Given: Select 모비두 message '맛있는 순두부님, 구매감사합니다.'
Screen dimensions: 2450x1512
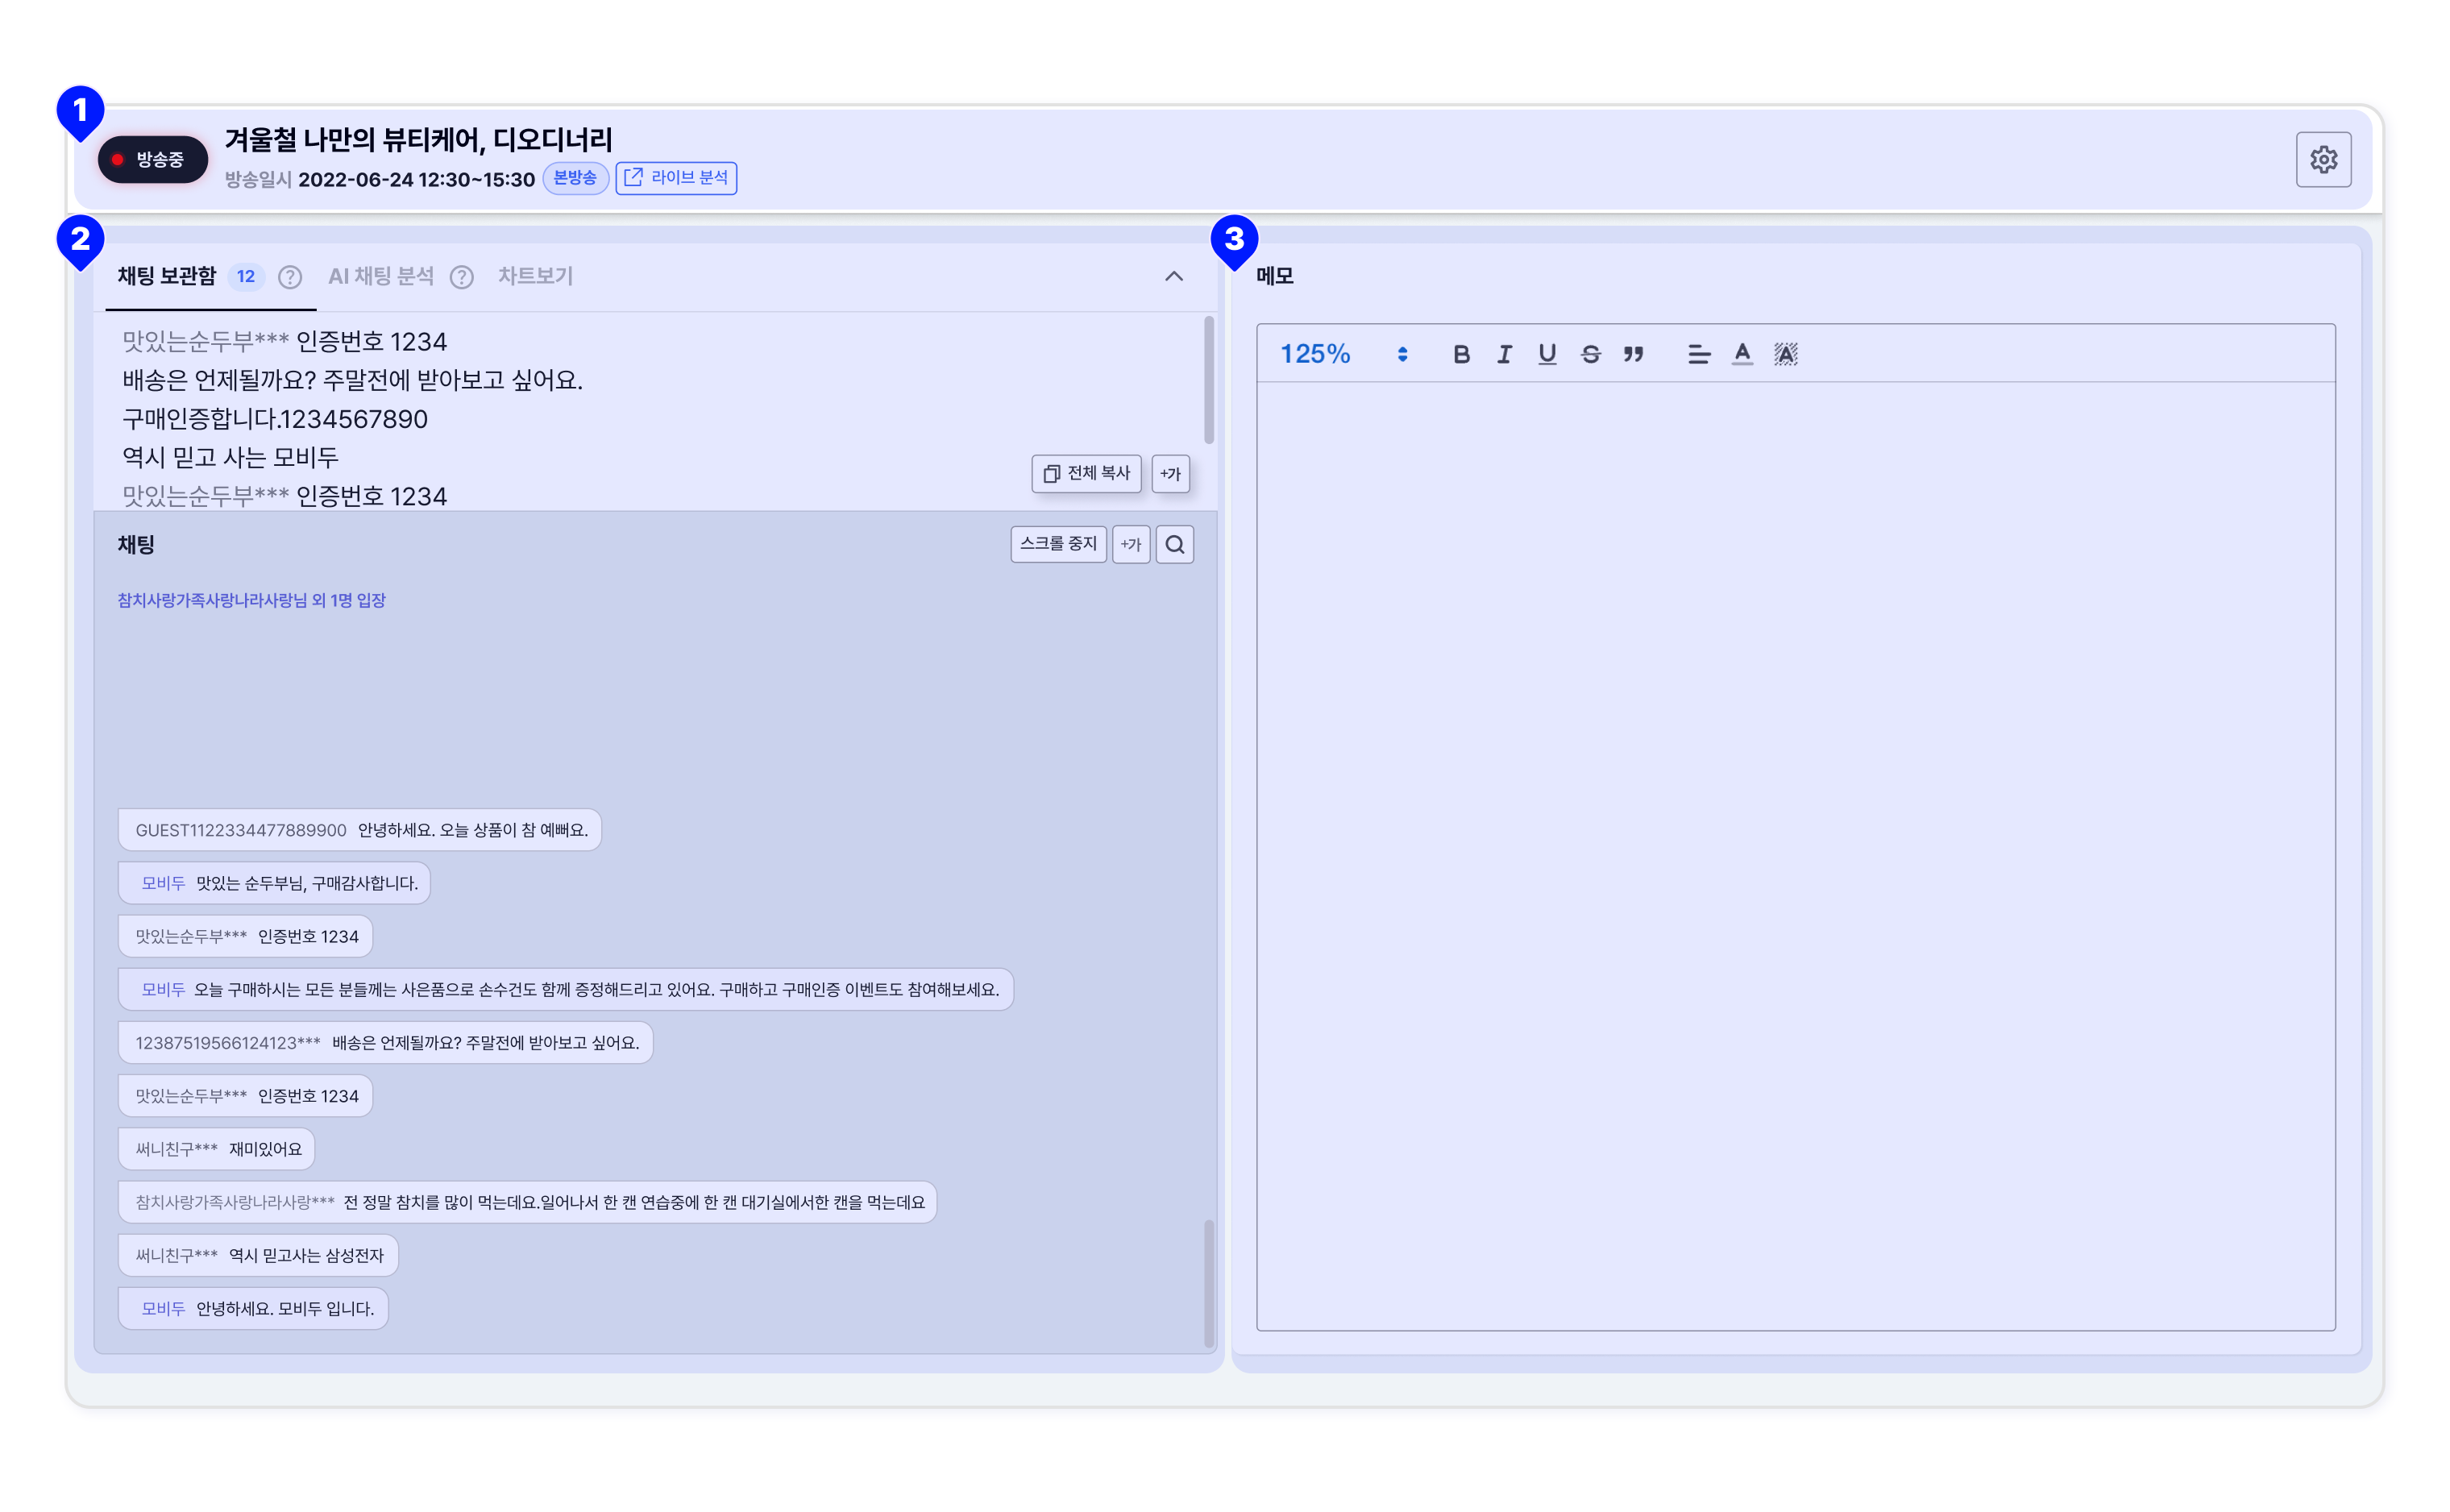Looking at the screenshot, I should click(274, 883).
